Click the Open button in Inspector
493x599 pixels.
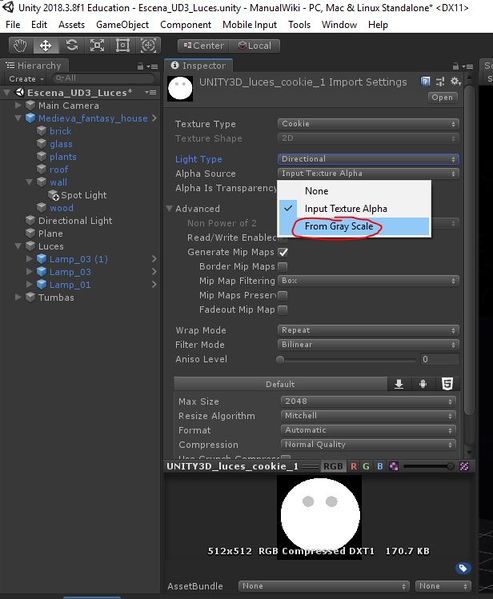(x=442, y=97)
